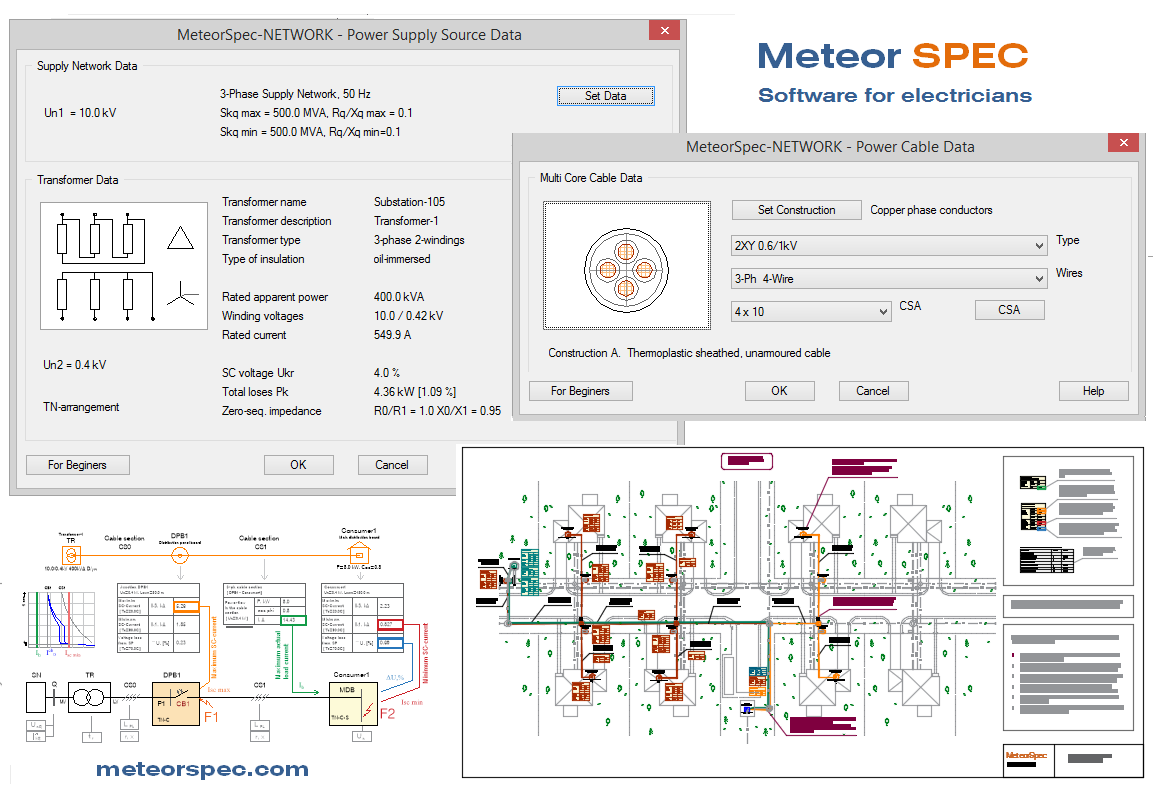Click the TR two-circle transformer symbol in lower diagram

tap(89, 697)
